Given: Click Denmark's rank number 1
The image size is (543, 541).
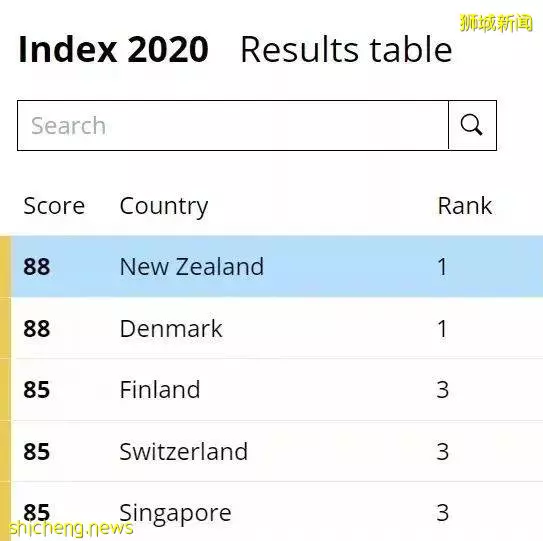Looking at the screenshot, I should 442,328.
